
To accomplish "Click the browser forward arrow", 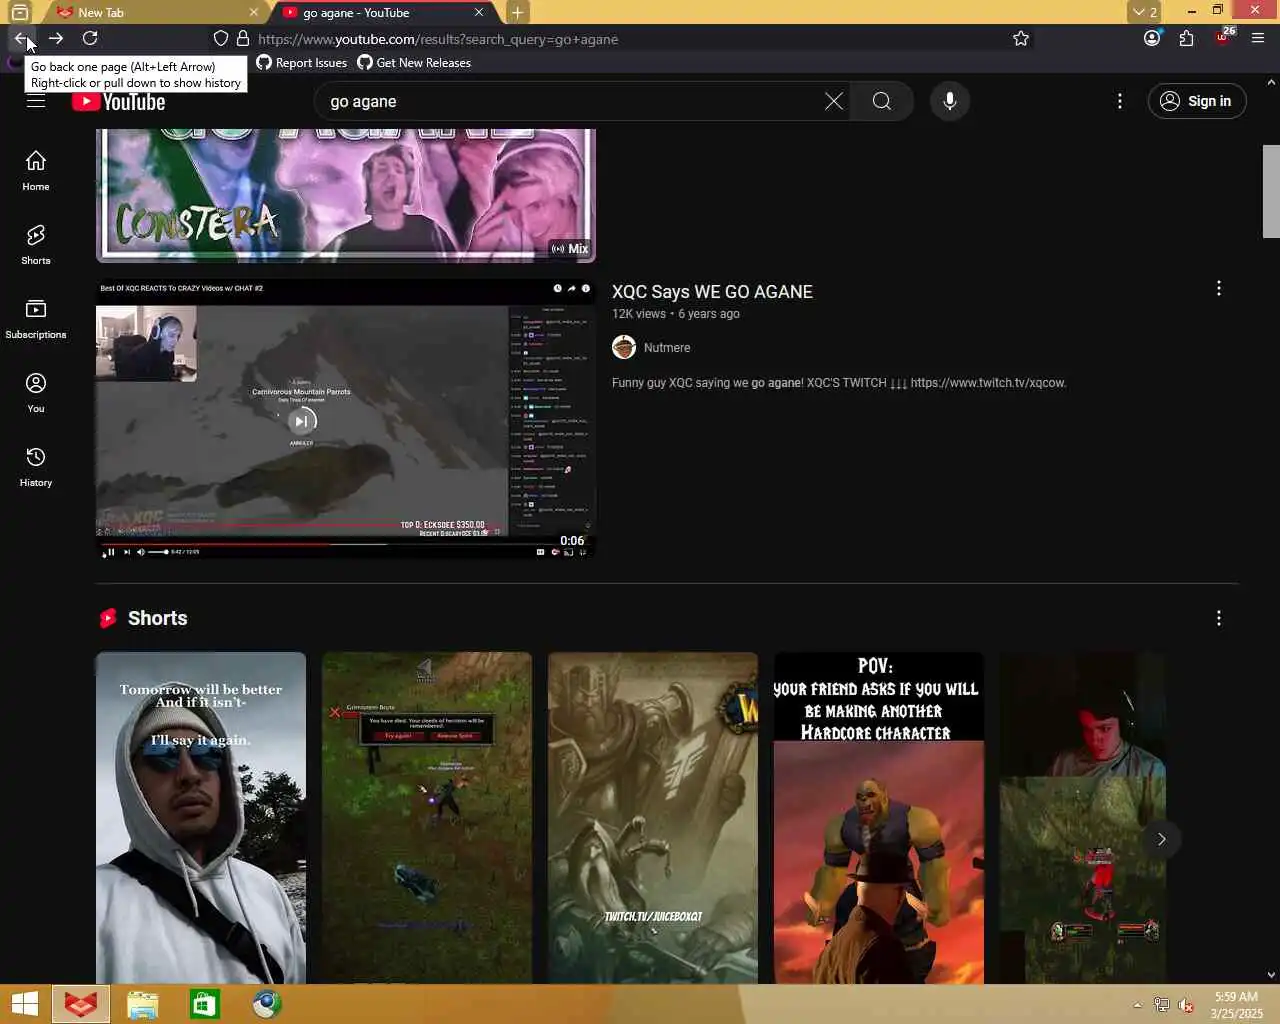I will (56, 38).
